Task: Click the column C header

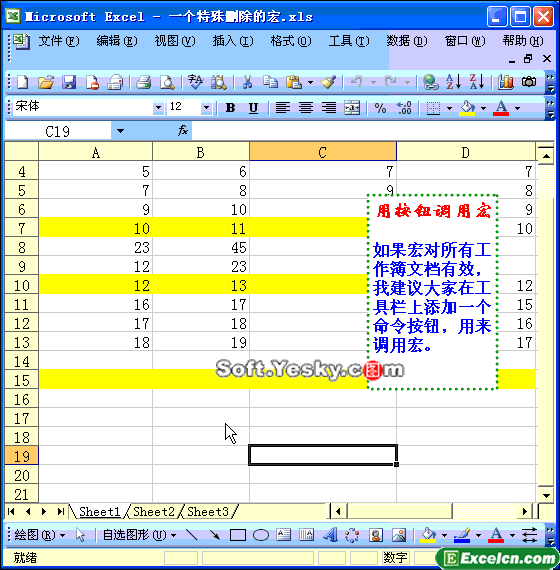Action: 323,152
